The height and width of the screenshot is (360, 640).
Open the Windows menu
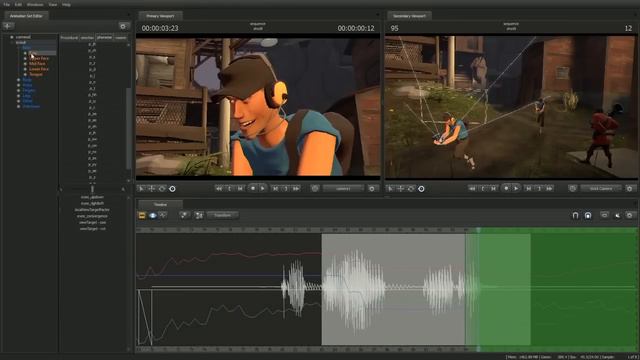click(x=35, y=4)
